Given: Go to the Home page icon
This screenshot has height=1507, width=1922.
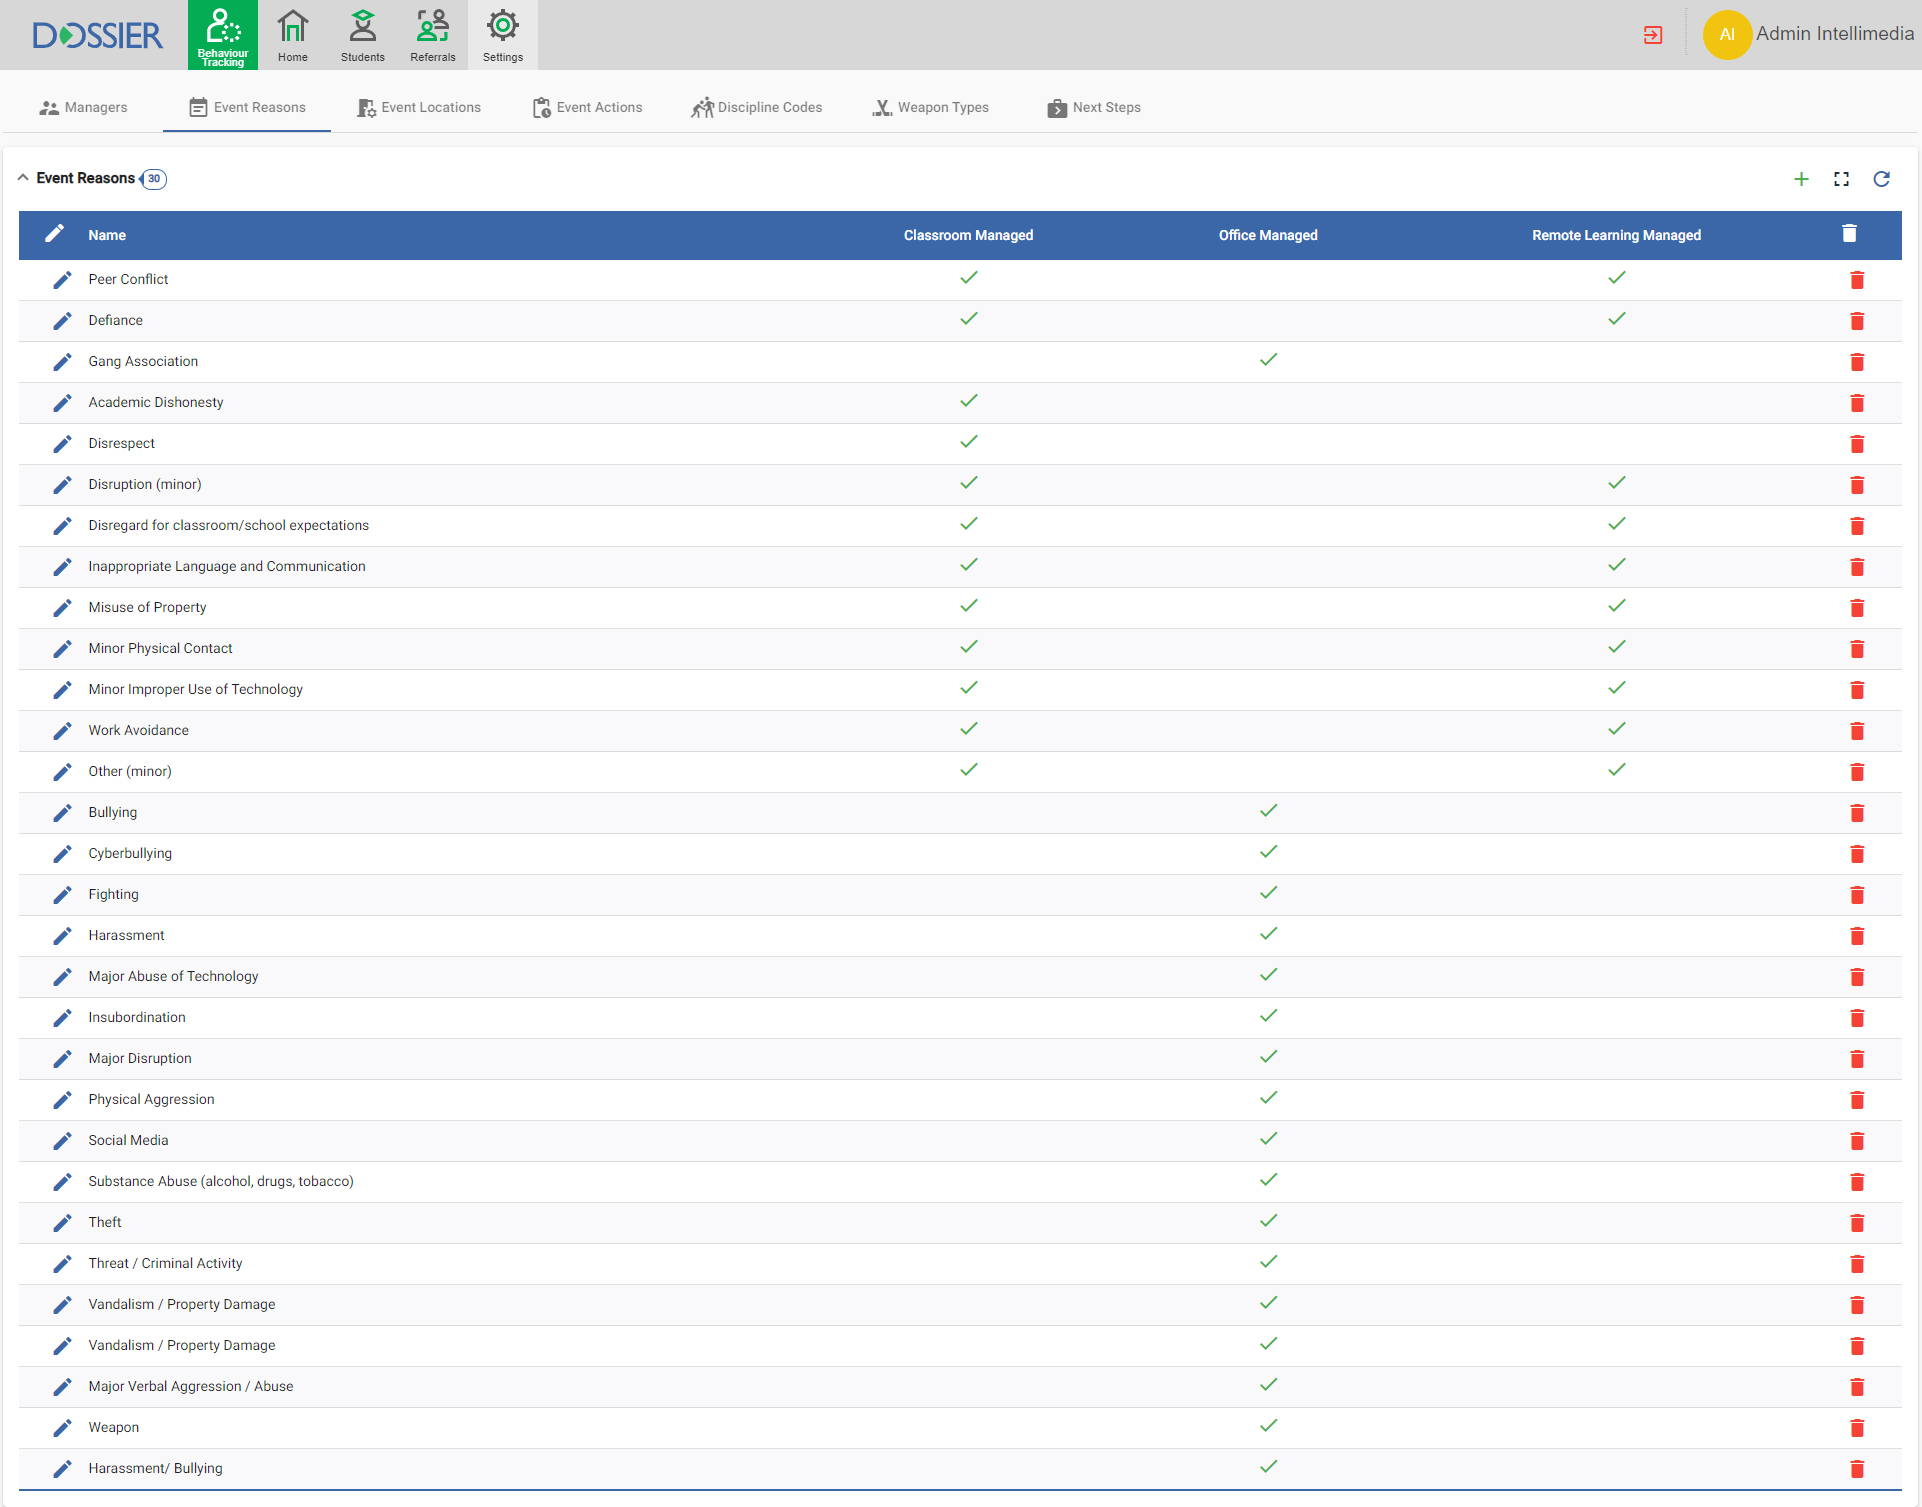Looking at the screenshot, I should click(x=292, y=35).
